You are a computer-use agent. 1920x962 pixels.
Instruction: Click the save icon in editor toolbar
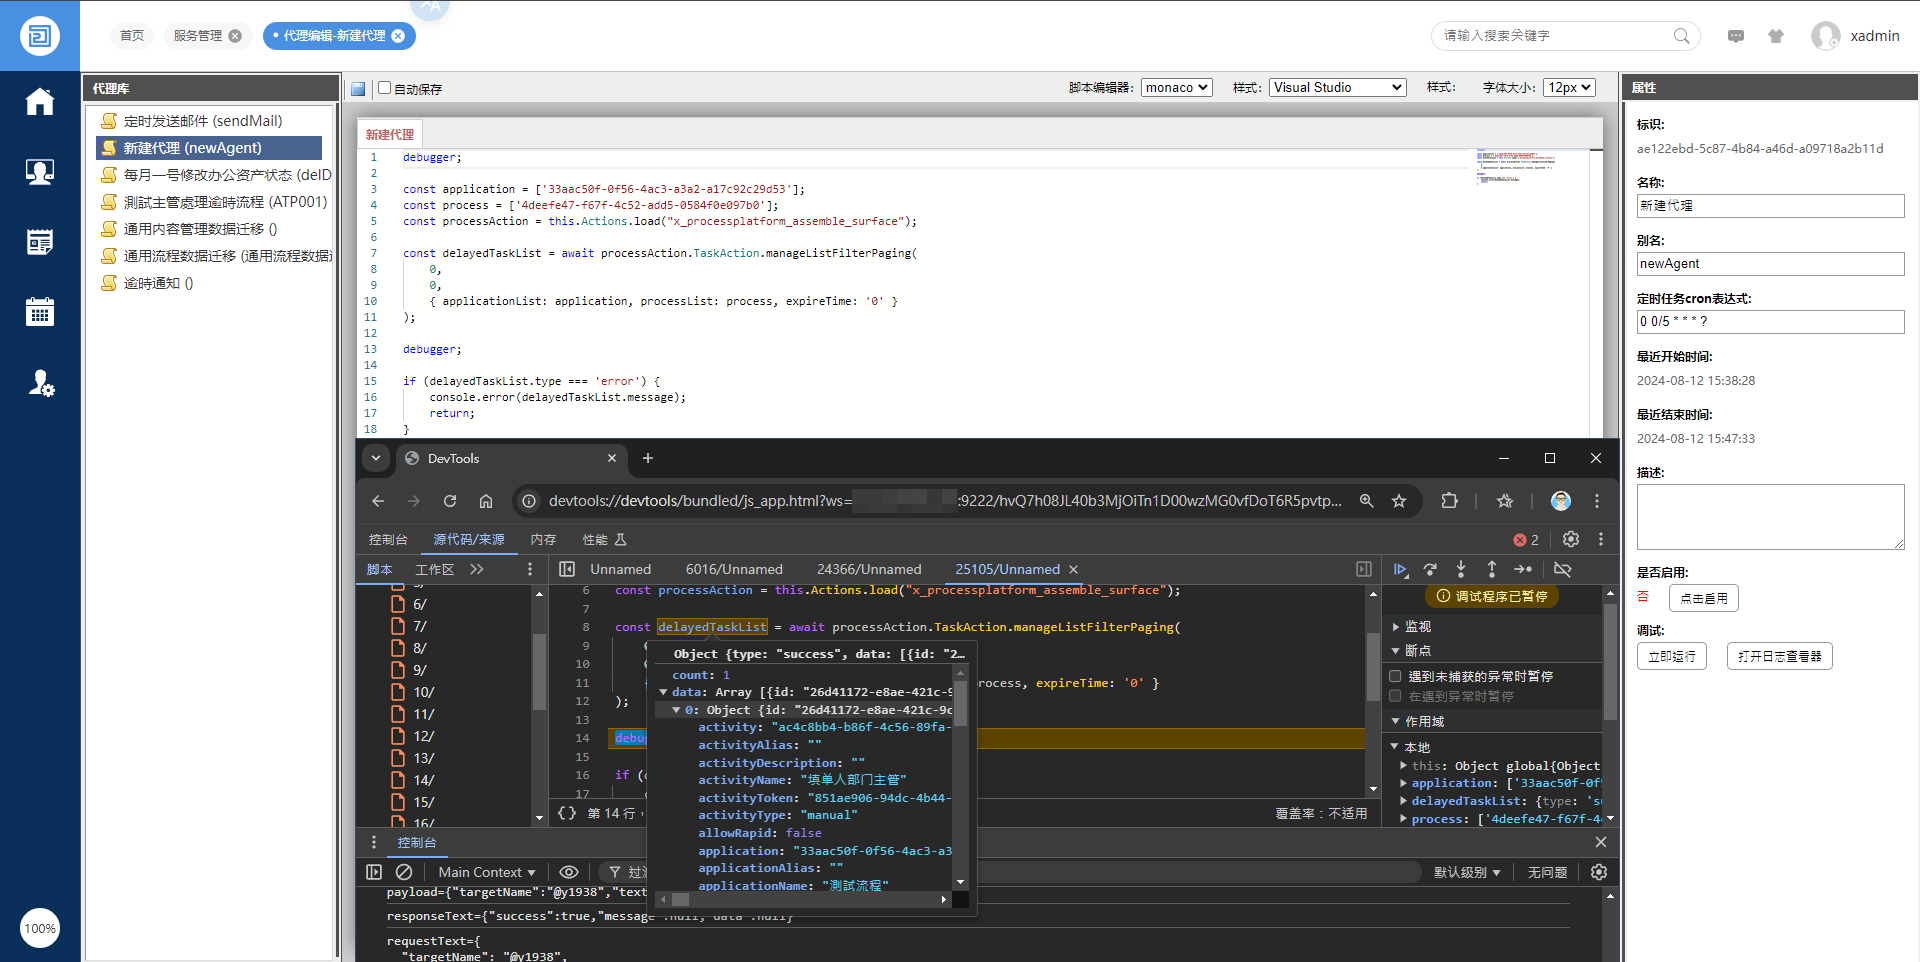pos(358,89)
